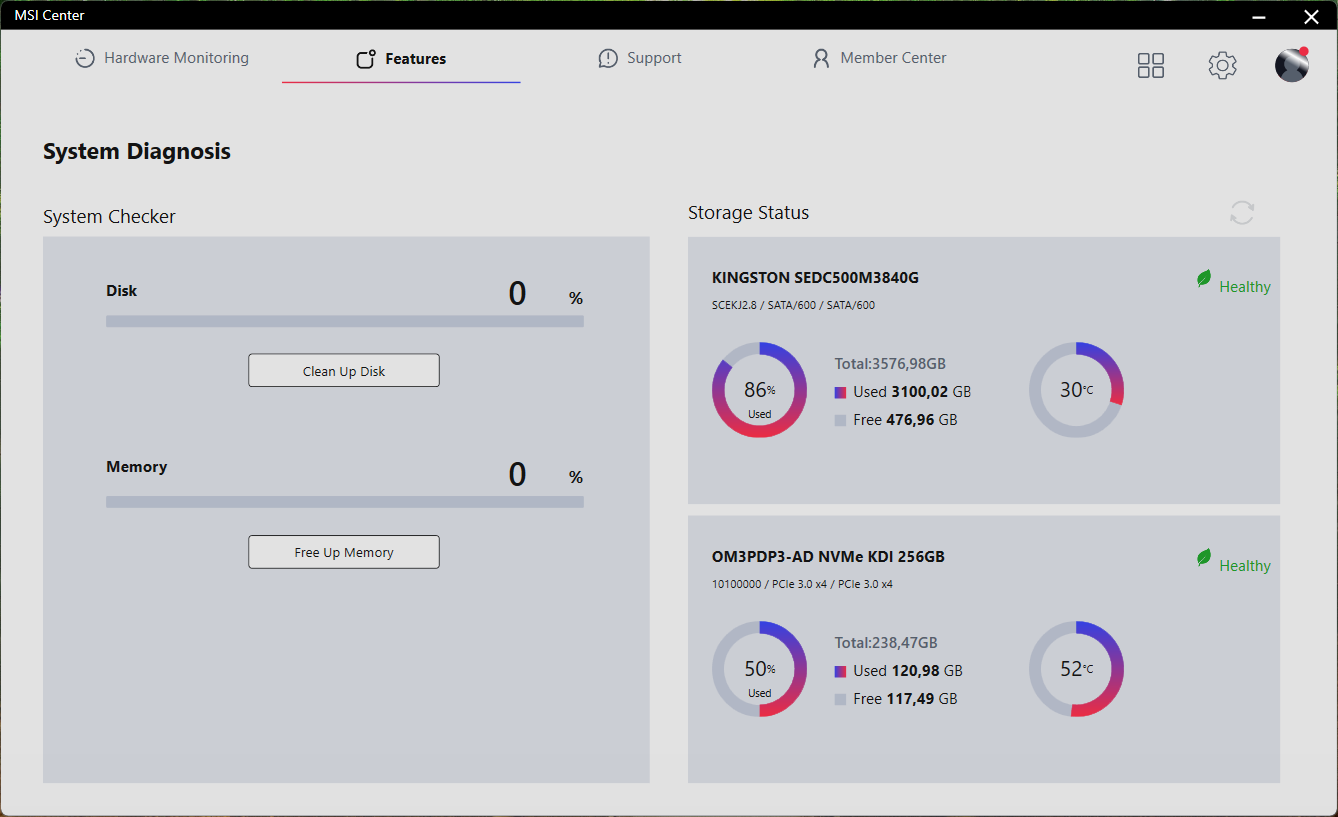The width and height of the screenshot is (1338, 817).
Task: Click the Healthy status of OM3PDP3-AD drive
Action: [1245, 566]
